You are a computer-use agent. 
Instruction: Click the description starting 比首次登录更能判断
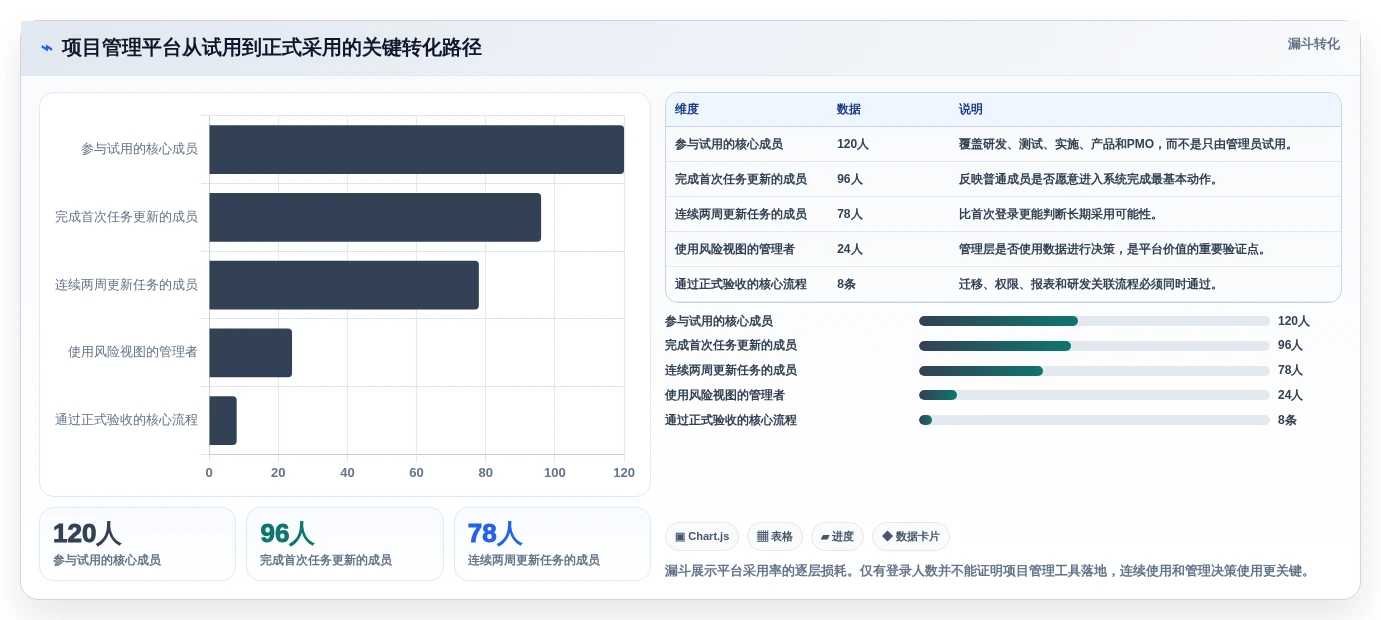tap(1060, 214)
